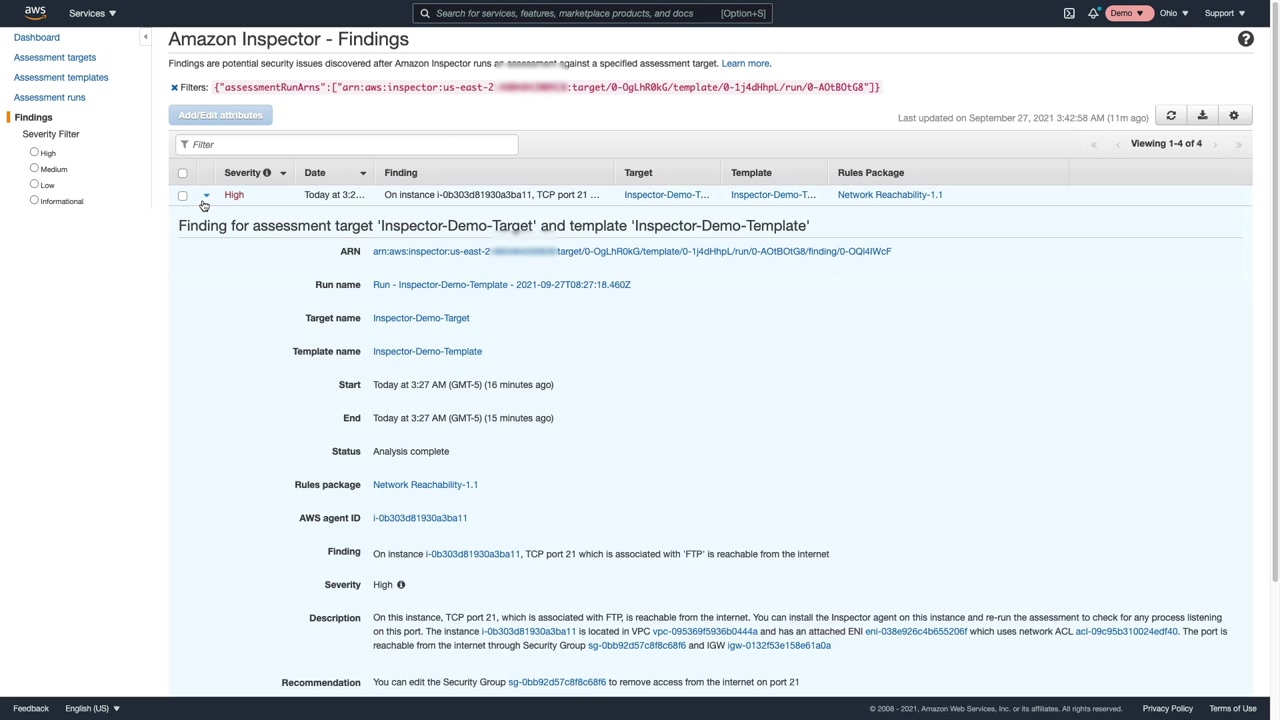Open the network ACL link in Description

pyautogui.click(x=1127, y=632)
